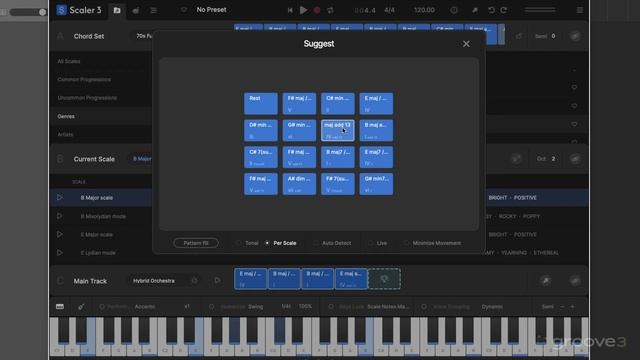Viewport: 640px width, 360px height.
Task: Open the browse folder icon in the top bar
Action: (x=117, y=10)
